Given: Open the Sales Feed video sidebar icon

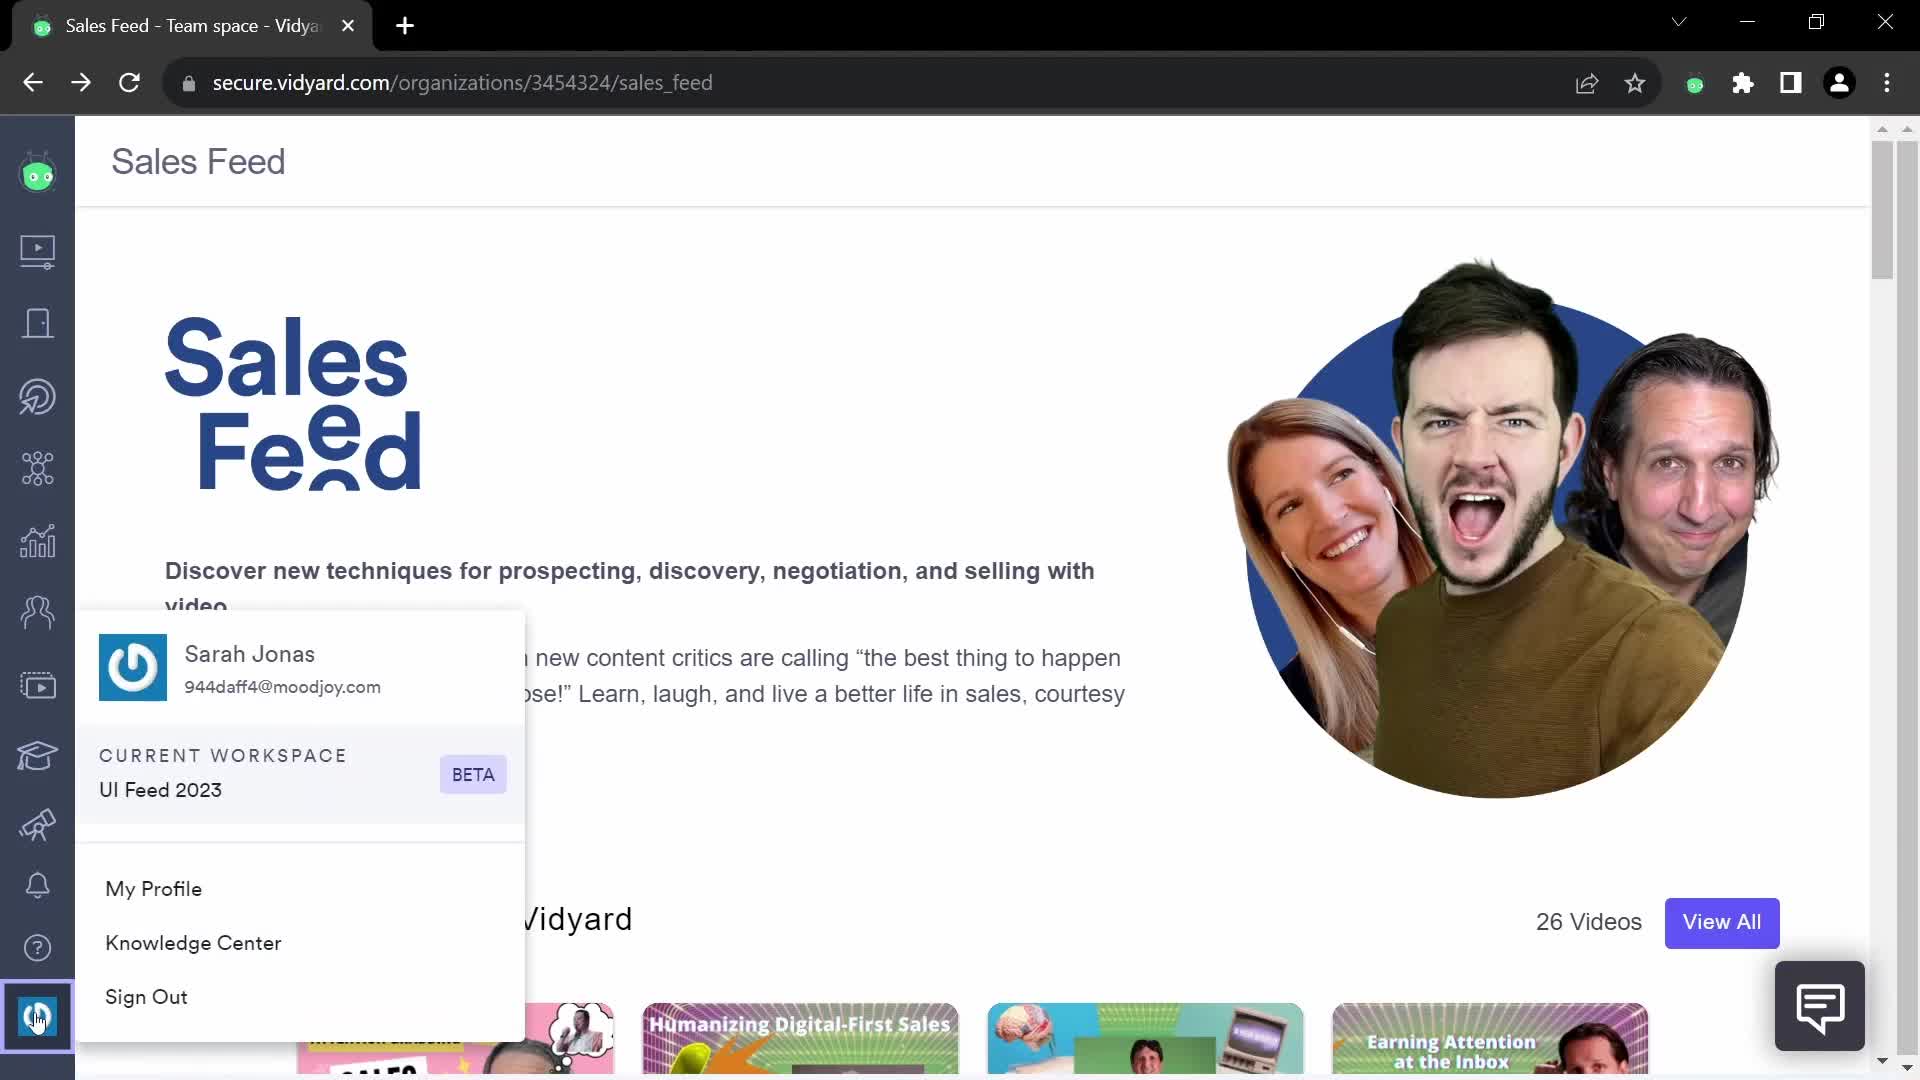Looking at the screenshot, I should pos(37,685).
